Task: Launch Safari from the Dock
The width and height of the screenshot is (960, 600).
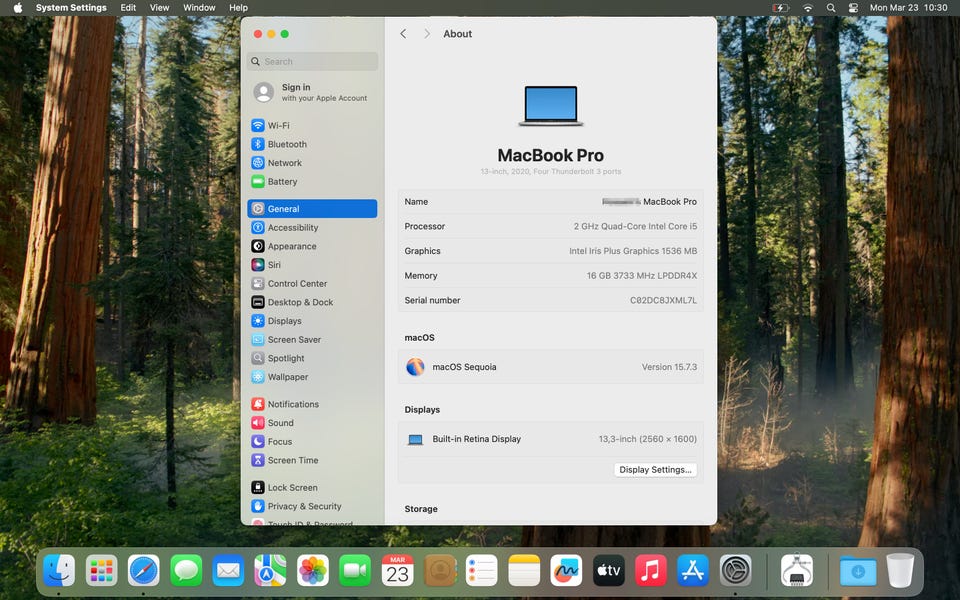Action: click(x=143, y=571)
